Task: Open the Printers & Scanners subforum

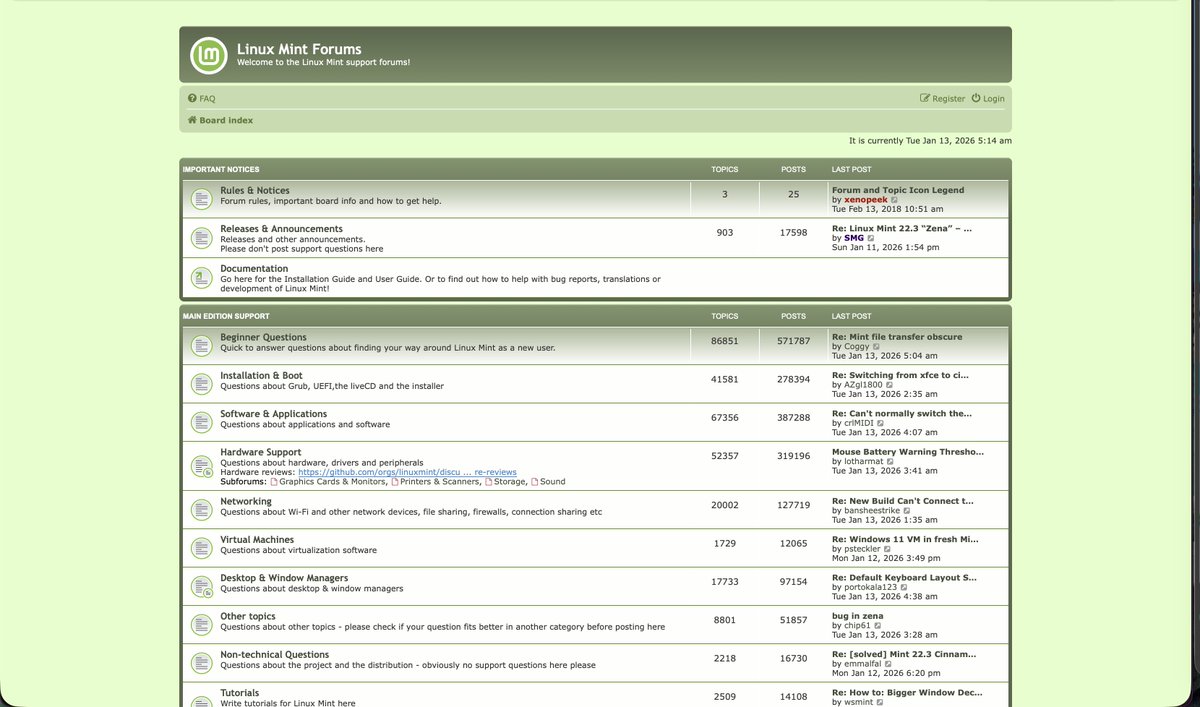Action: pos(439,482)
